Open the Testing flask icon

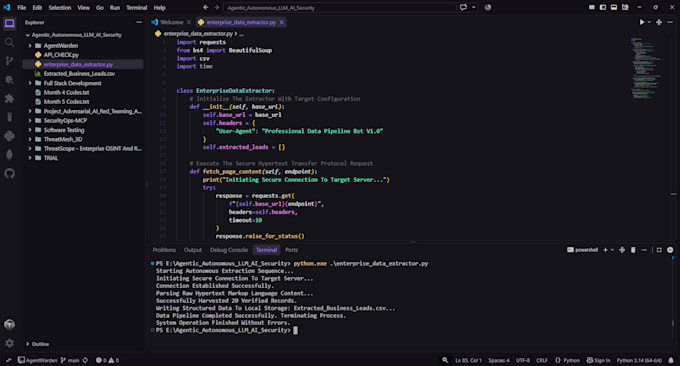tap(10, 117)
